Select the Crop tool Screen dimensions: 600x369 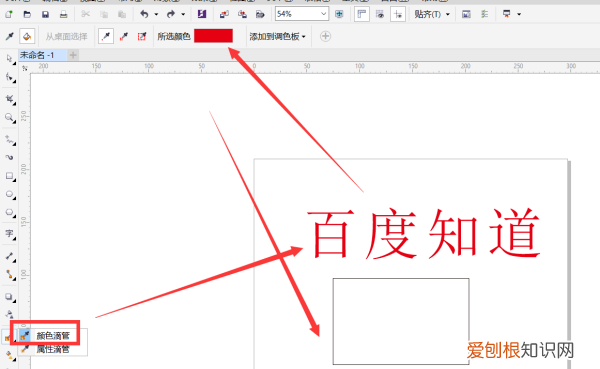click(10, 100)
